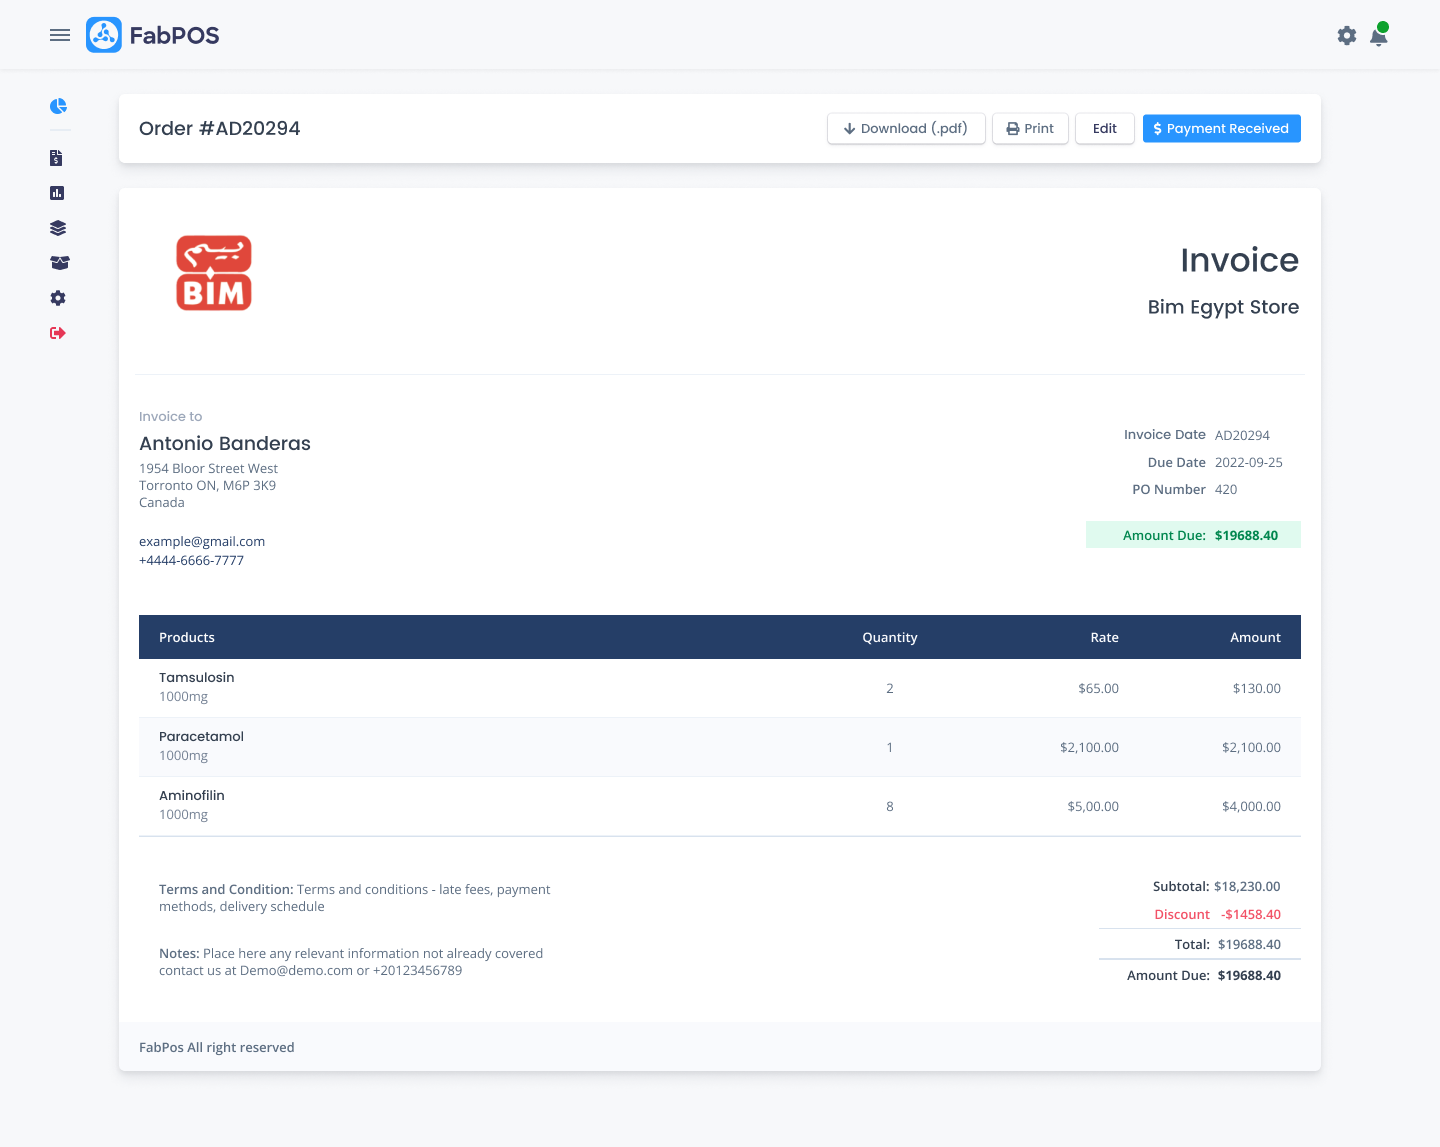1440x1147 pixels.
Task: Select the Paracetamol product row name
Action: [x=201, y=736]
